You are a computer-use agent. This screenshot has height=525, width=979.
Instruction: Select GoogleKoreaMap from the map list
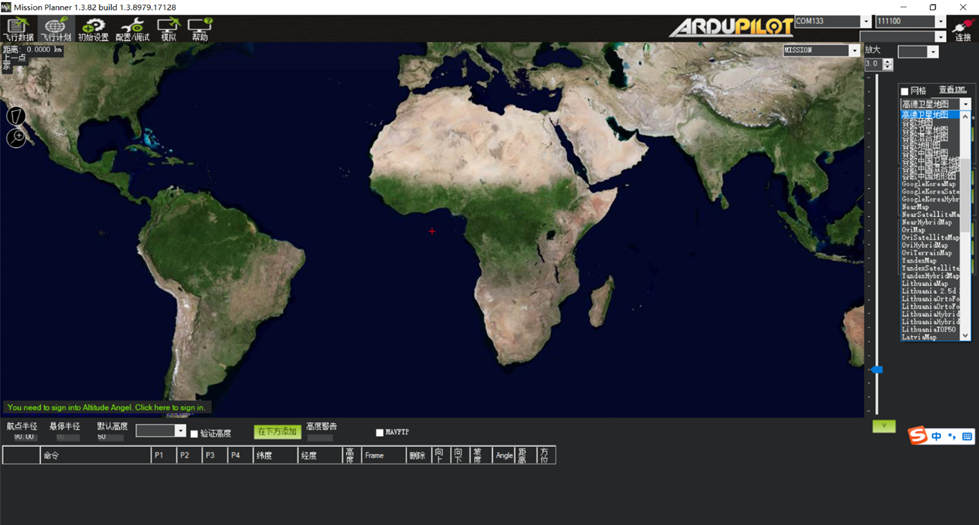pos(930,184)
